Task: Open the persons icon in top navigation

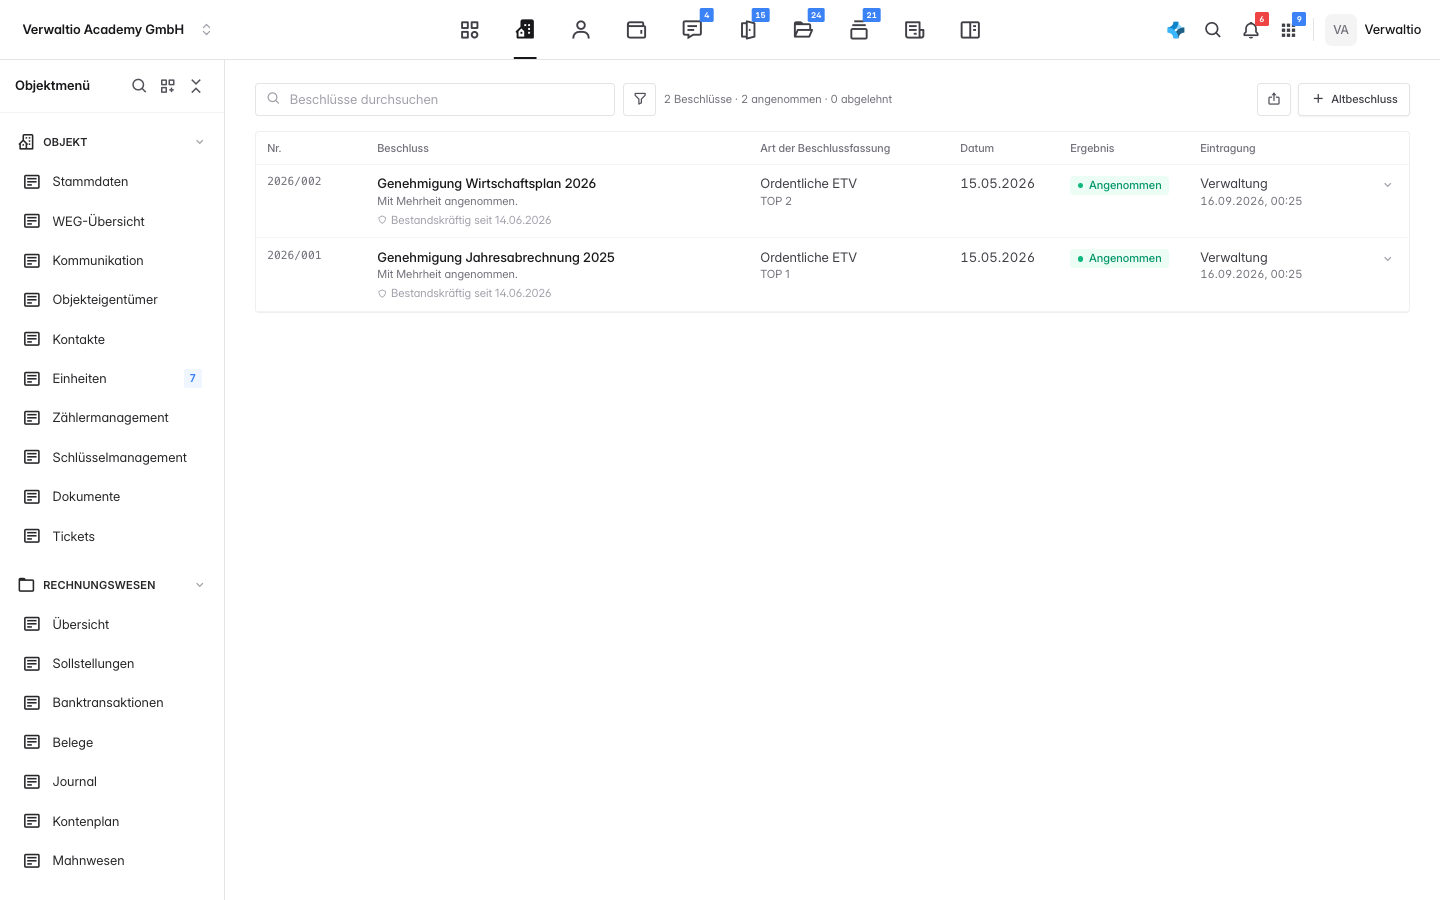Action: [x=581, y=30]
